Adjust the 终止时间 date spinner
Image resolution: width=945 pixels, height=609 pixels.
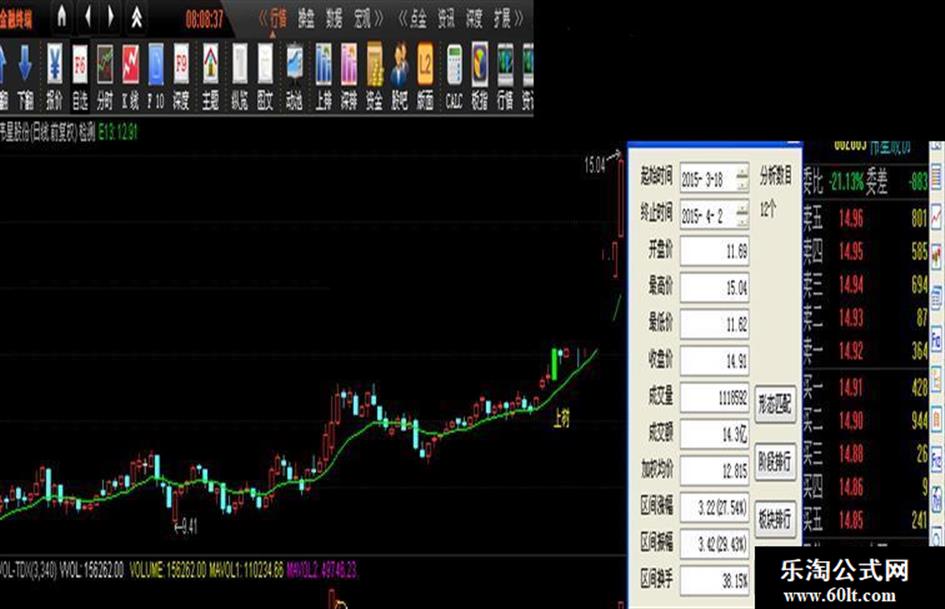(742, 215)
